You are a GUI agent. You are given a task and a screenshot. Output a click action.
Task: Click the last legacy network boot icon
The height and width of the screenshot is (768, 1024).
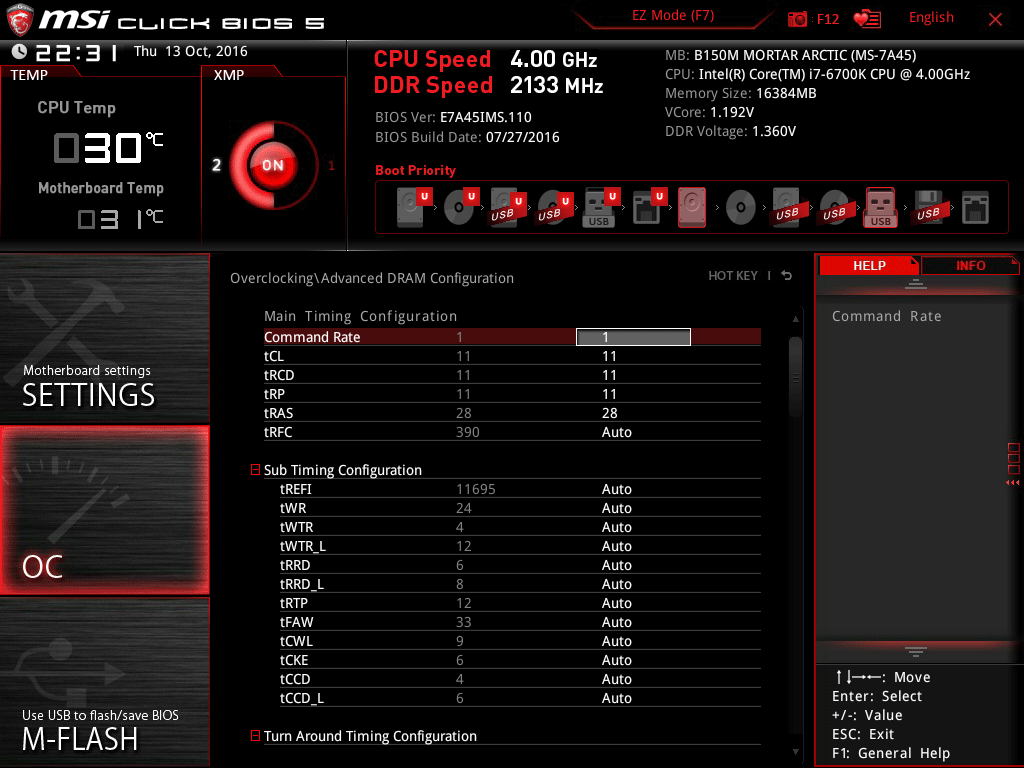(975, 208)
